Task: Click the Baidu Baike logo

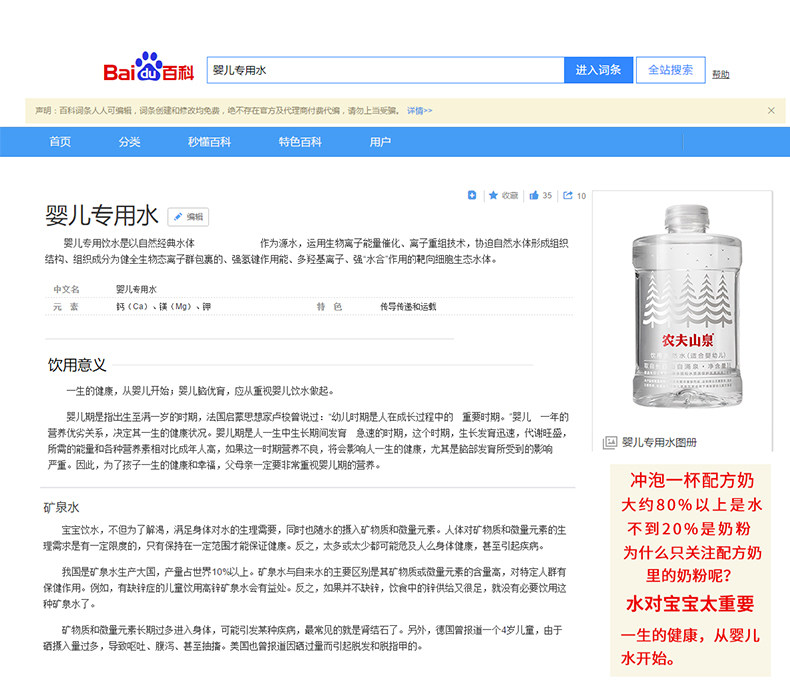Action: coord(148,67)
